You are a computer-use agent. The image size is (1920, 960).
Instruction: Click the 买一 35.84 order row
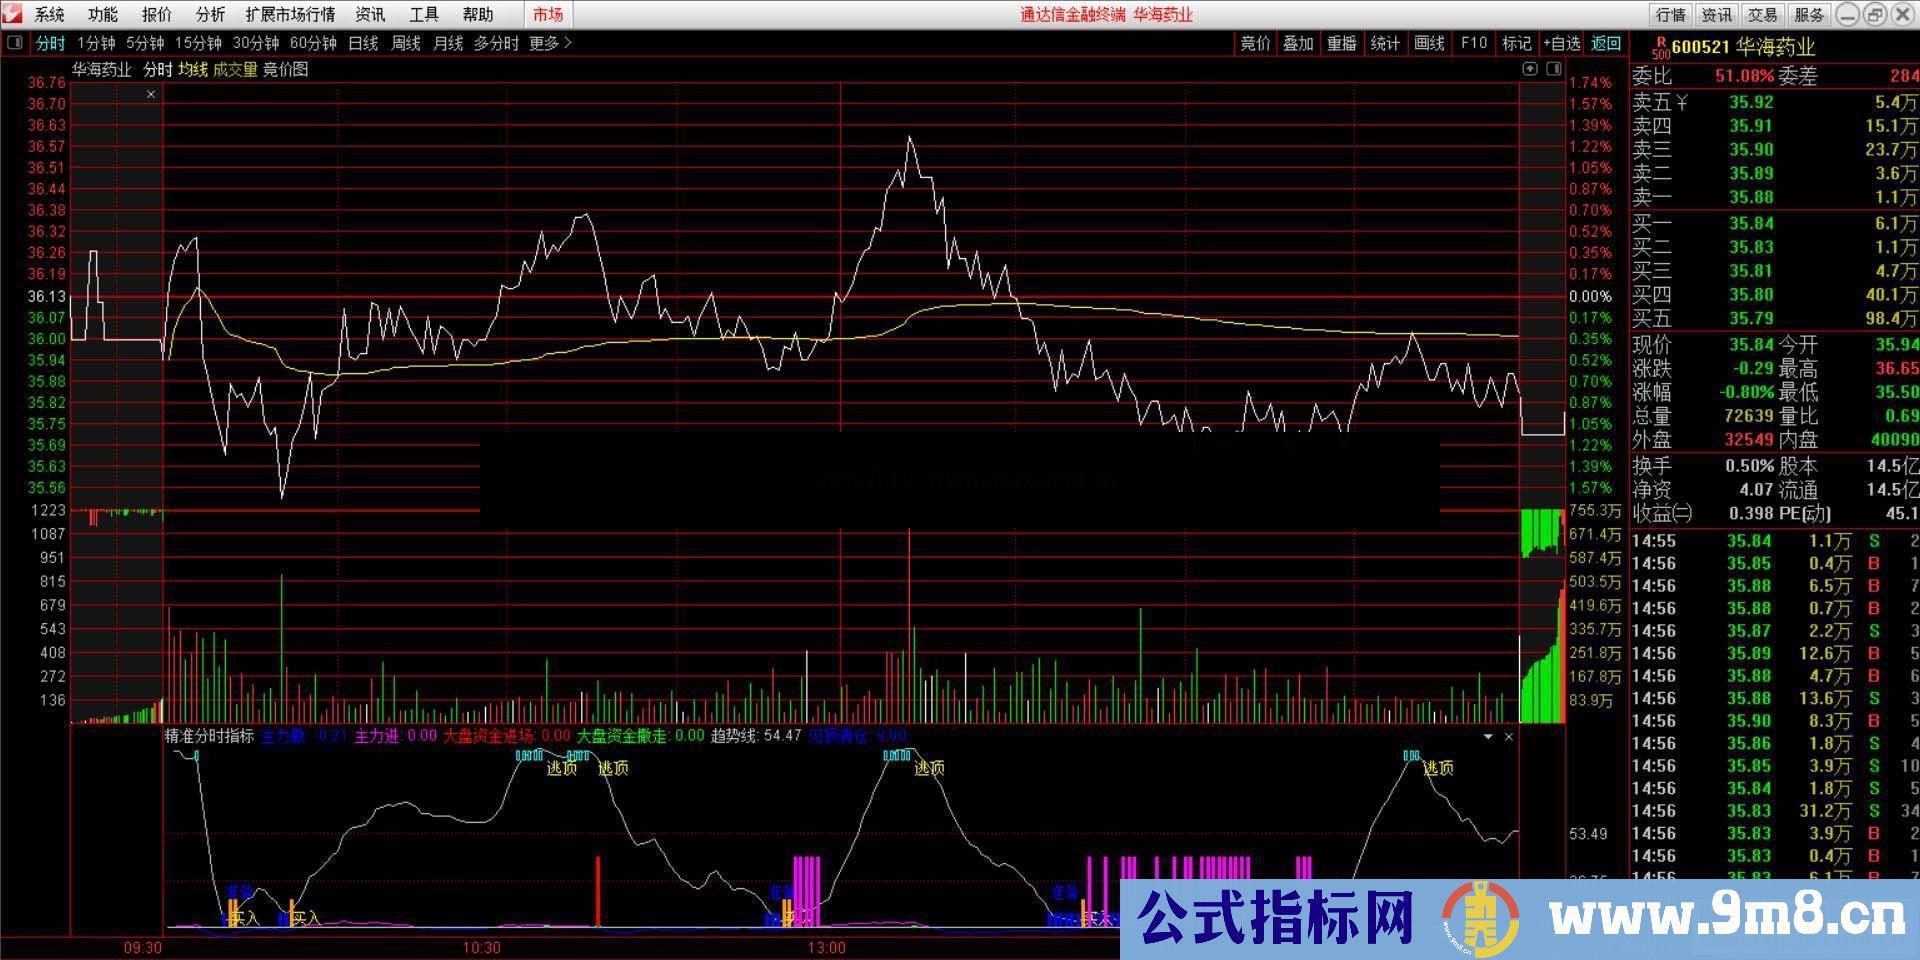1775,223
